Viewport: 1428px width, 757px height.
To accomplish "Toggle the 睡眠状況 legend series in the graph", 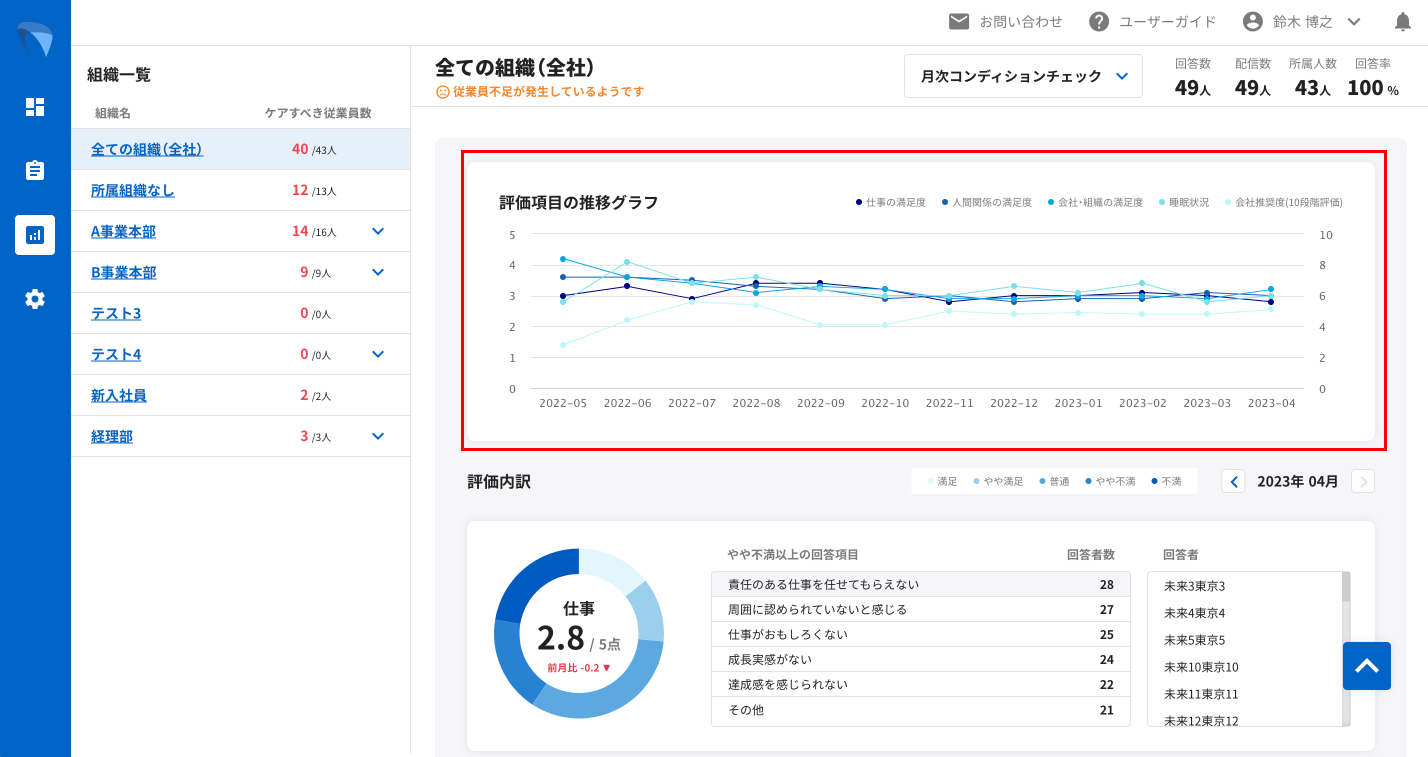I will click(x=1184, y=202).
